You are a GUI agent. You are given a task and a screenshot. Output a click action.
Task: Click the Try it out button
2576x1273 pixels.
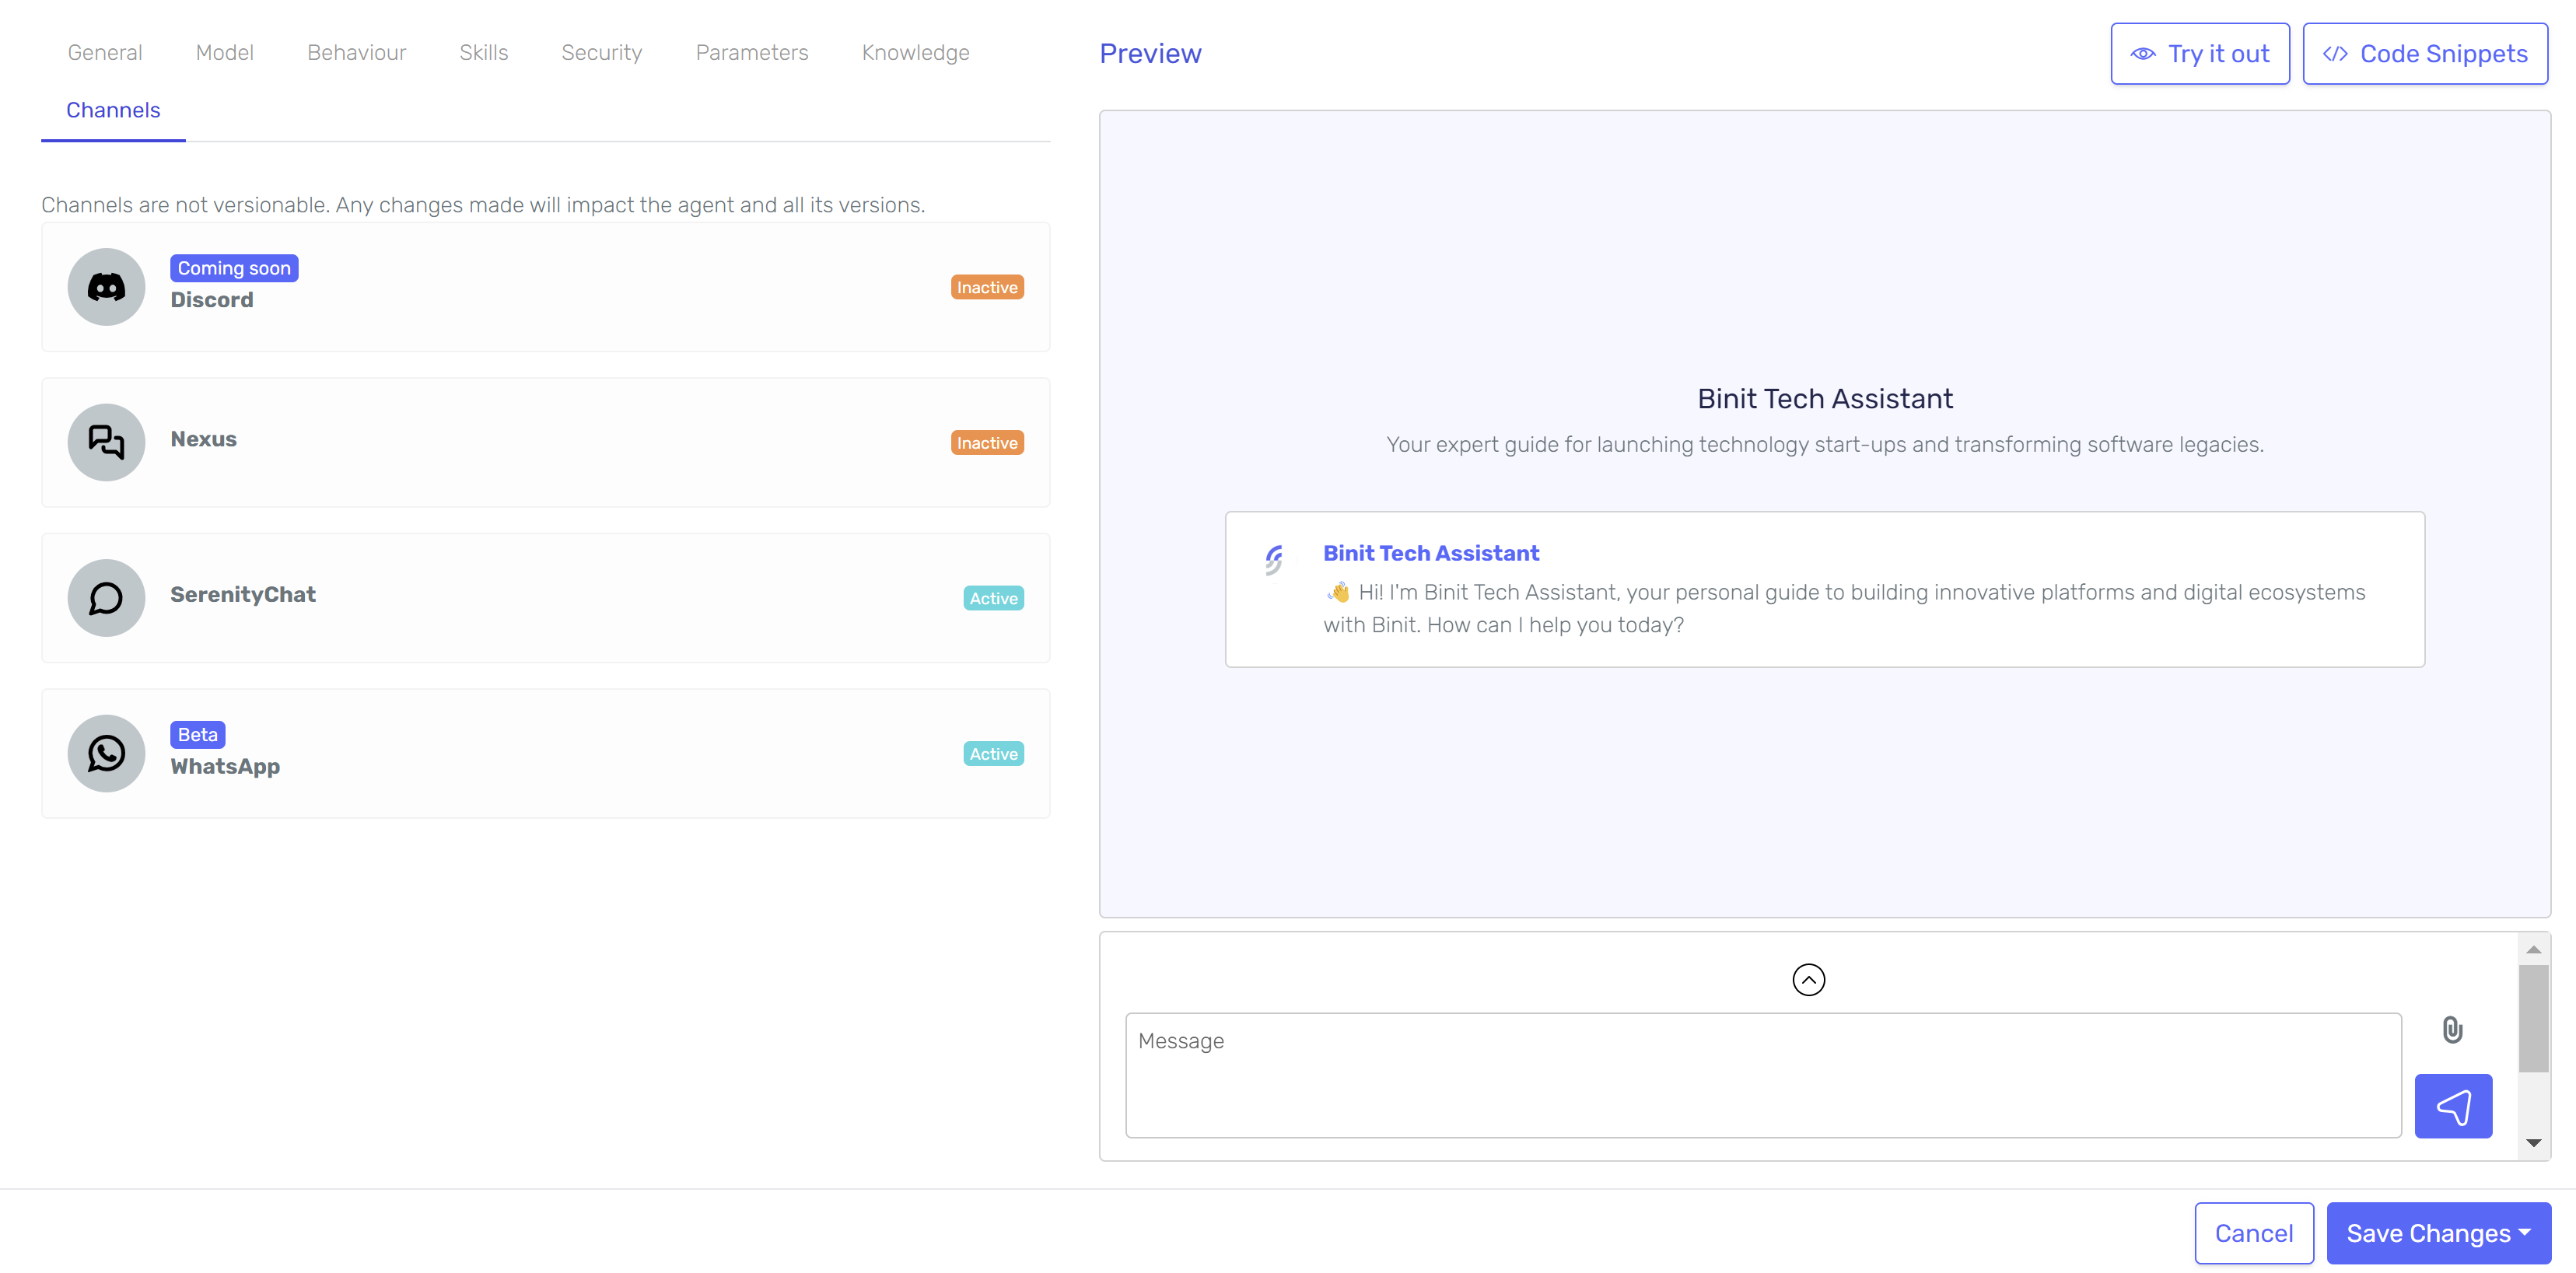(2200, 54)
